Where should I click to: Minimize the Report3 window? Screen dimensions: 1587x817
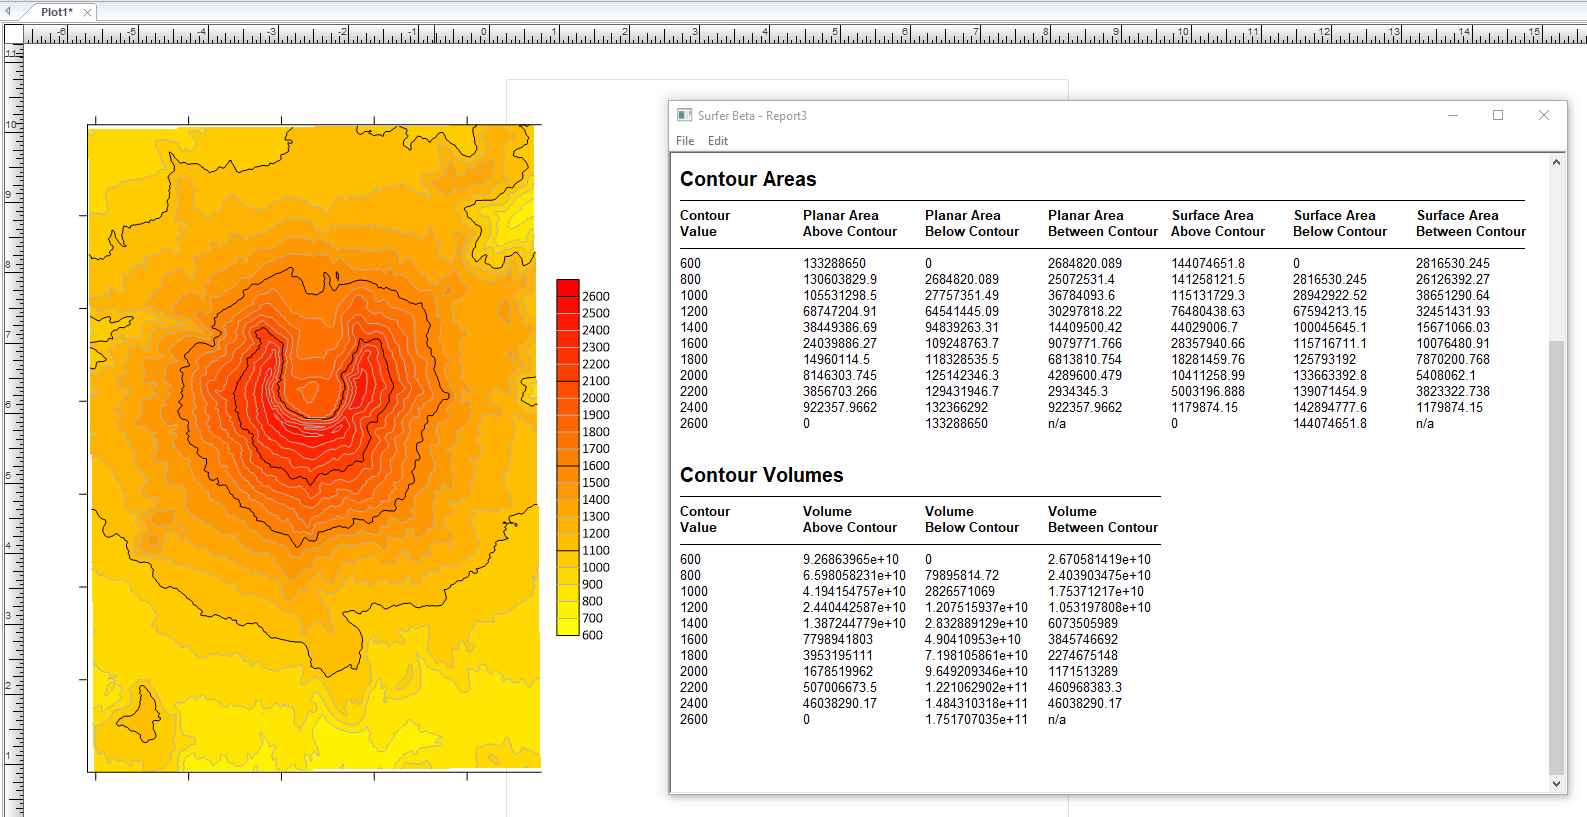pos(1453,115)
